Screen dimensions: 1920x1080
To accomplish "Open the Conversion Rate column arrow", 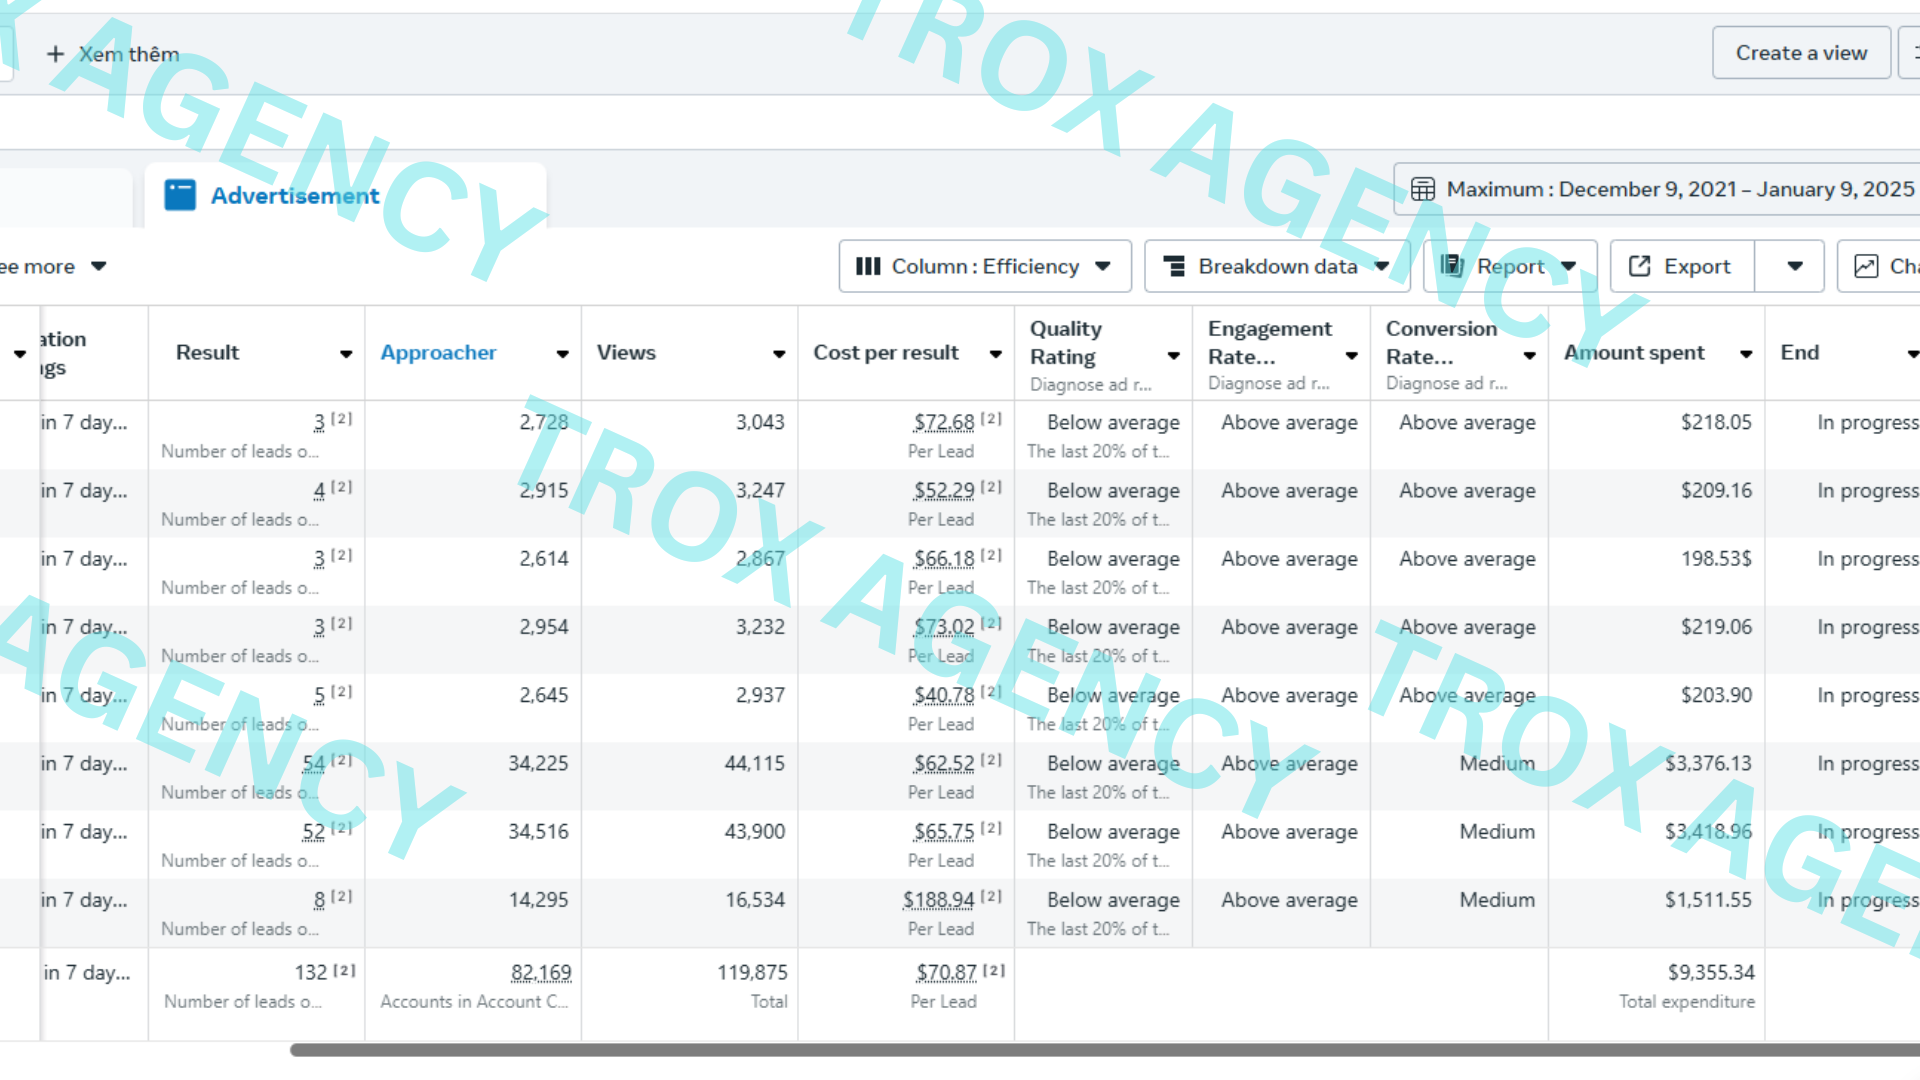I will pyautogui.click(x=1530, y=356).
